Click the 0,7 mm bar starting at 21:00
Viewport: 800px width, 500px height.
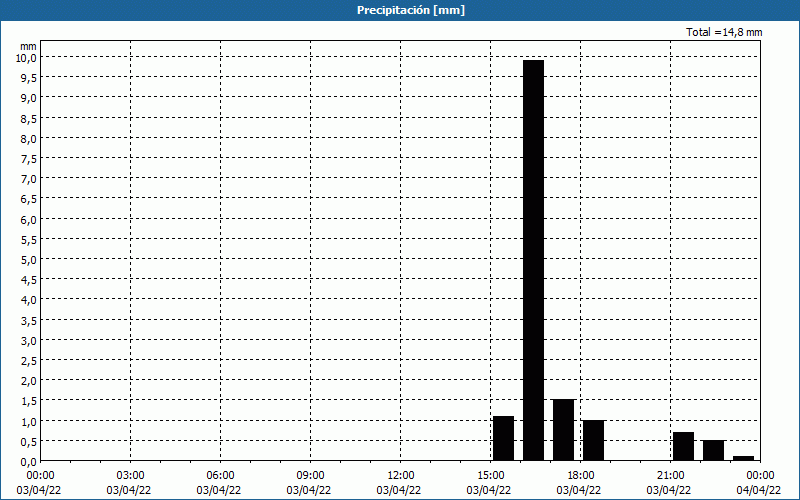click(x=683, y=446)
